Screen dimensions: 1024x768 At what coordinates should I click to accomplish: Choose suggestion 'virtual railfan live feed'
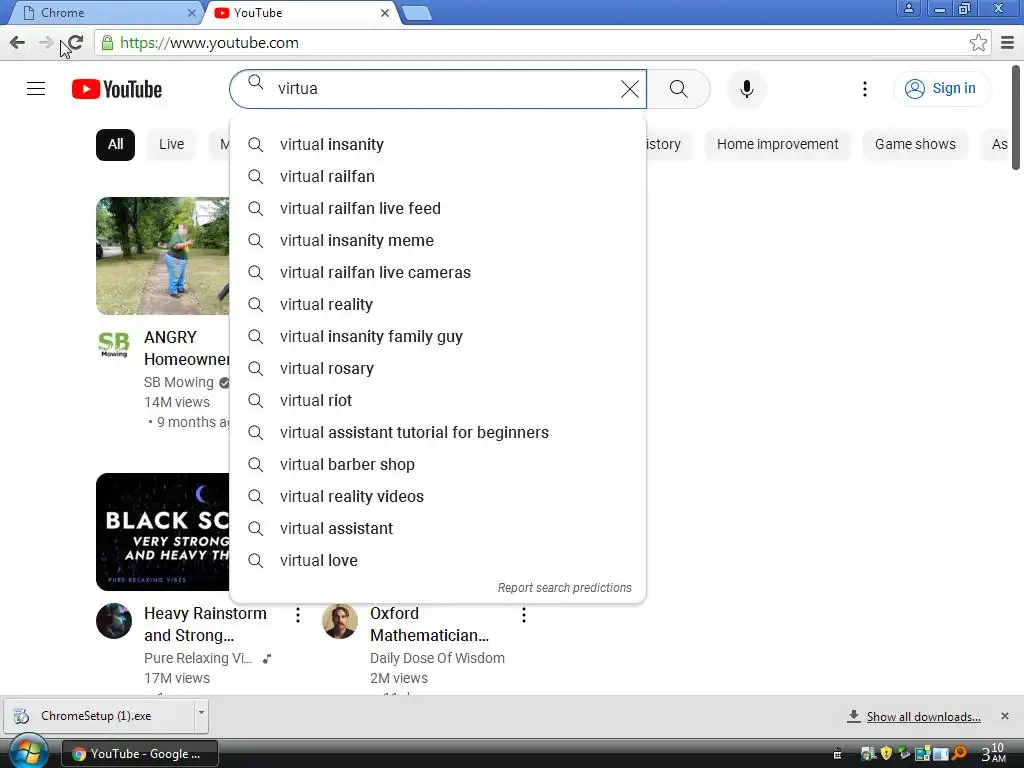coord(438,208)
